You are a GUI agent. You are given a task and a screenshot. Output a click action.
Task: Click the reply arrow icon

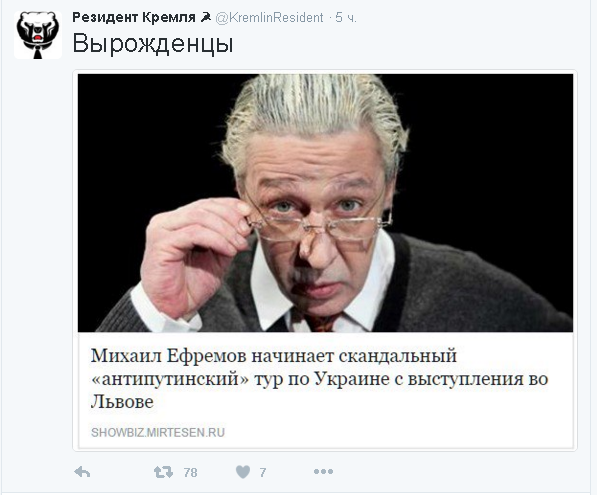click(x=82, y=472)
